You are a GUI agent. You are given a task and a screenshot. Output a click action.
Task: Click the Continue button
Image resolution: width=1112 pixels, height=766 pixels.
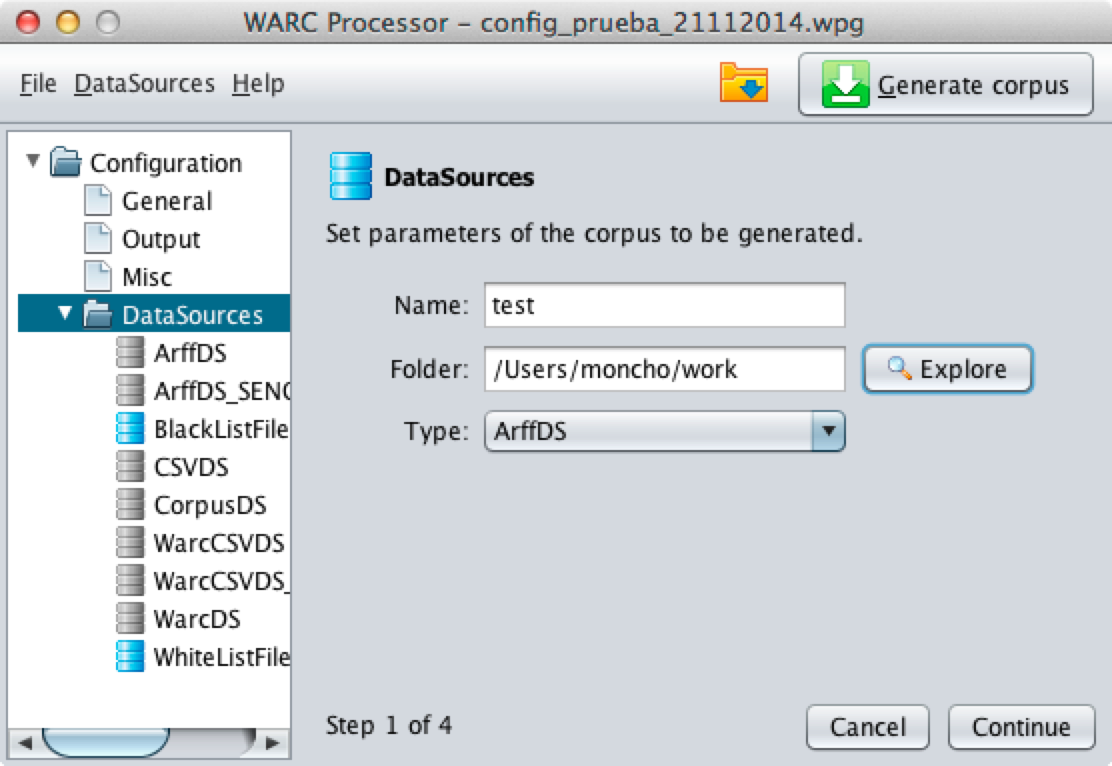click(1020, 727)
